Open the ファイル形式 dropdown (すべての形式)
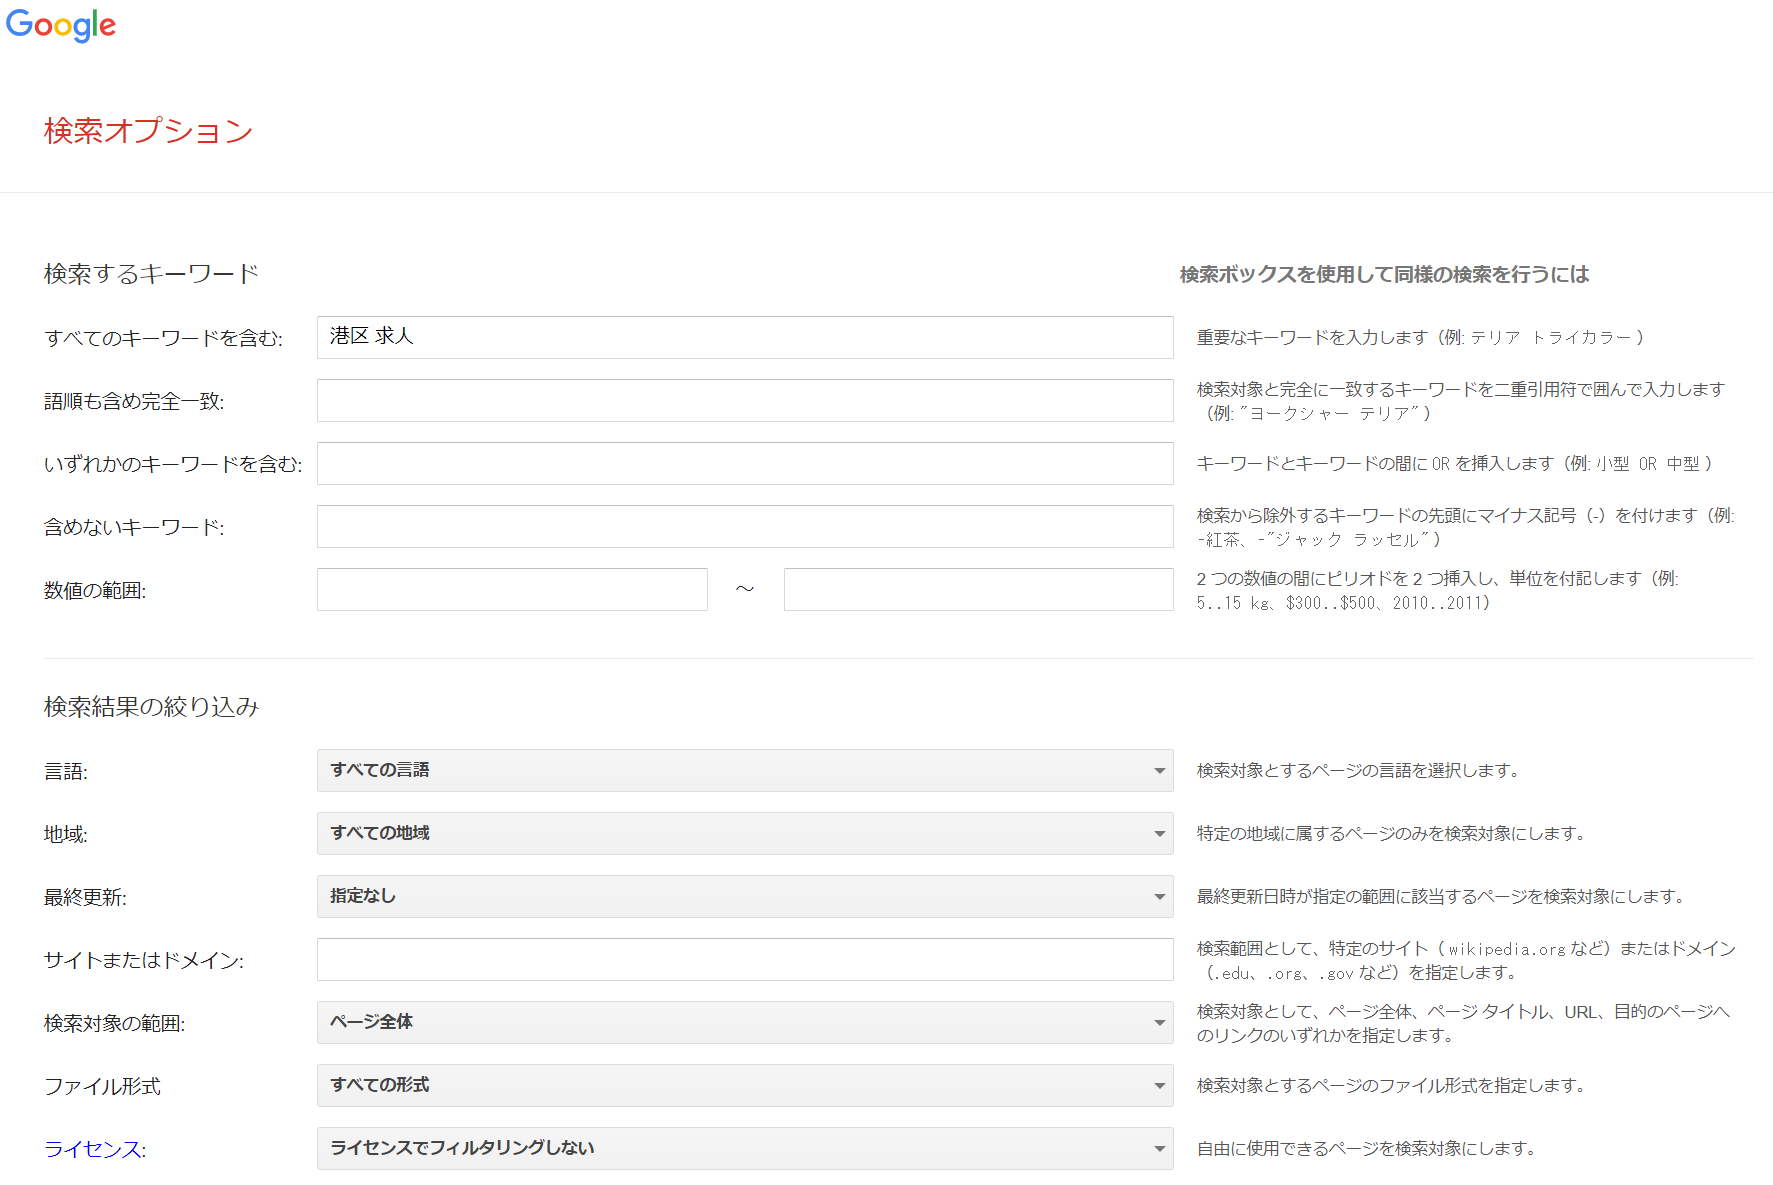 click(x=745, y=1085)
